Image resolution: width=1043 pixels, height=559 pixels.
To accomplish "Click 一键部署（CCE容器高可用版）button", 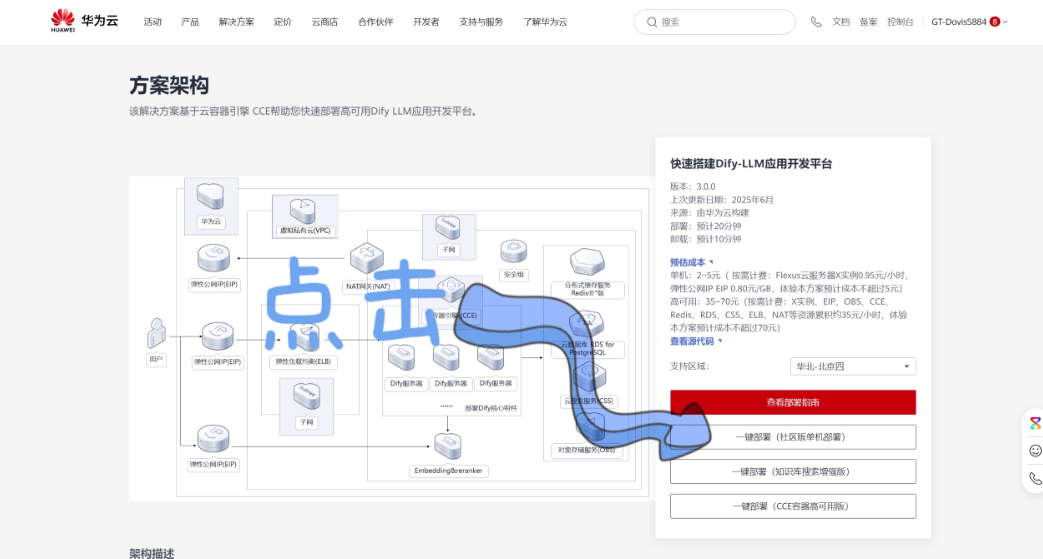I will click(x=792, y=506).
